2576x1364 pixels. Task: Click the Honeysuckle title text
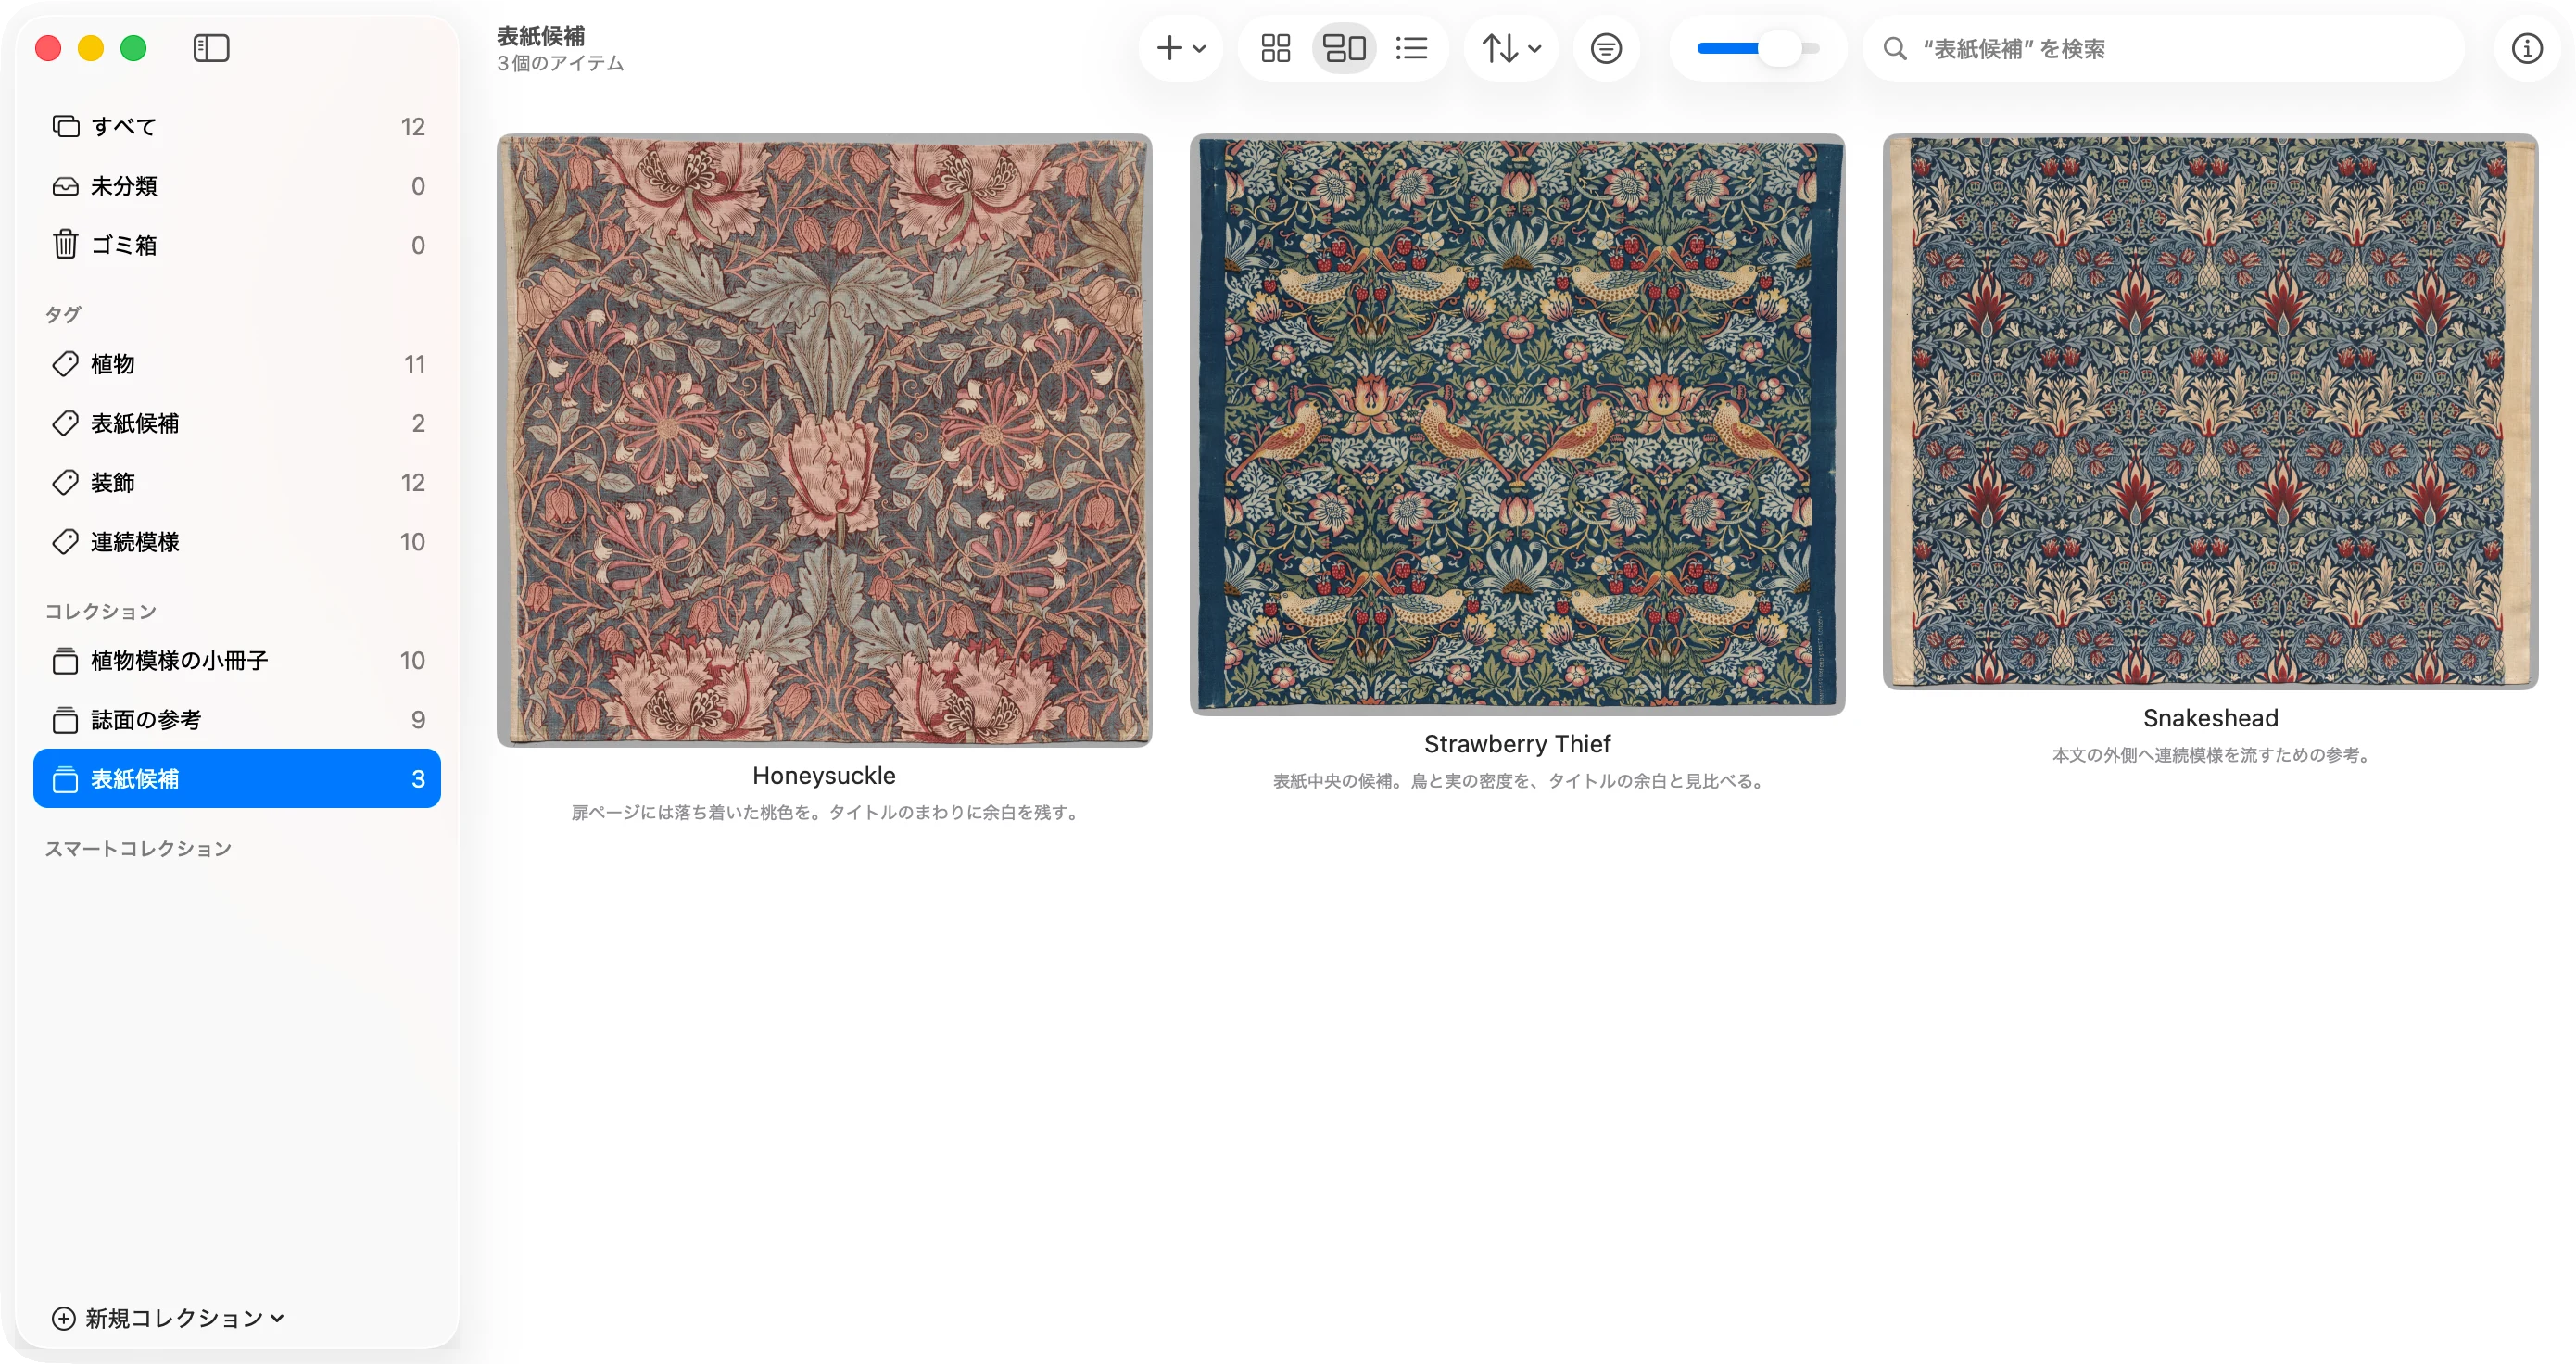click(824, 775)
